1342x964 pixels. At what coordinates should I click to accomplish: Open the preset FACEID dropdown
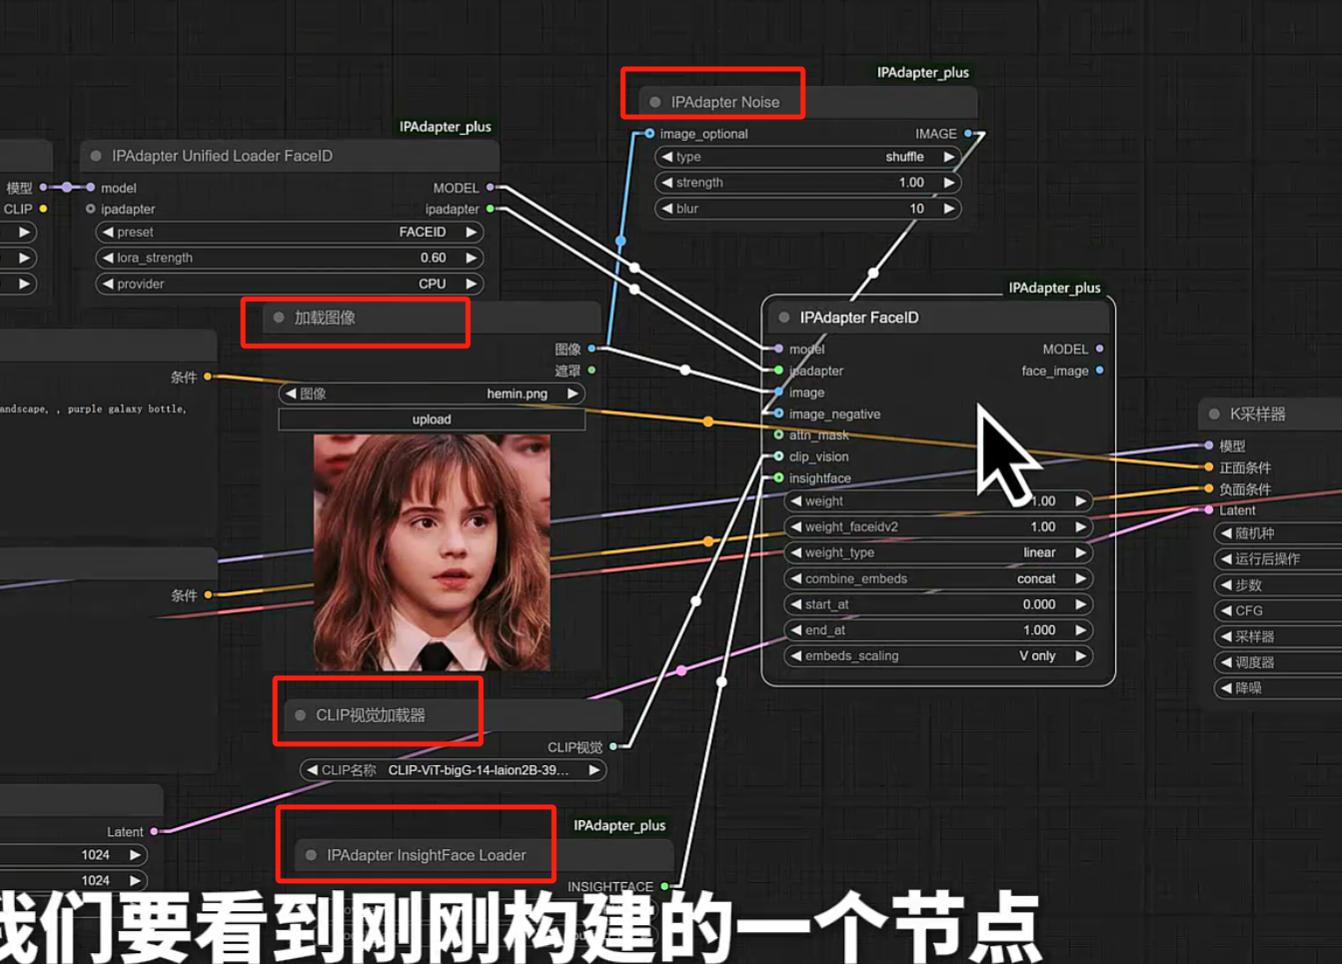tap(289, 232)
